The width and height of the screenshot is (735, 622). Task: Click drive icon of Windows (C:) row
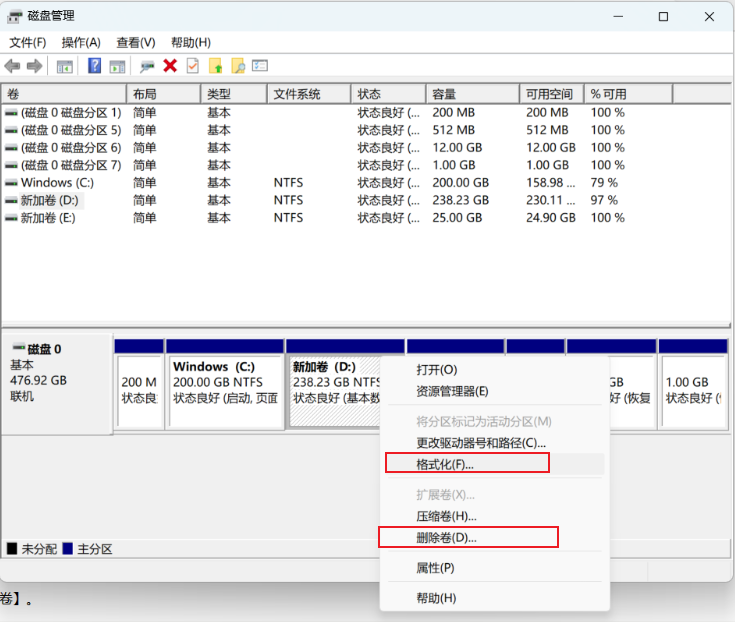[11, 183]
